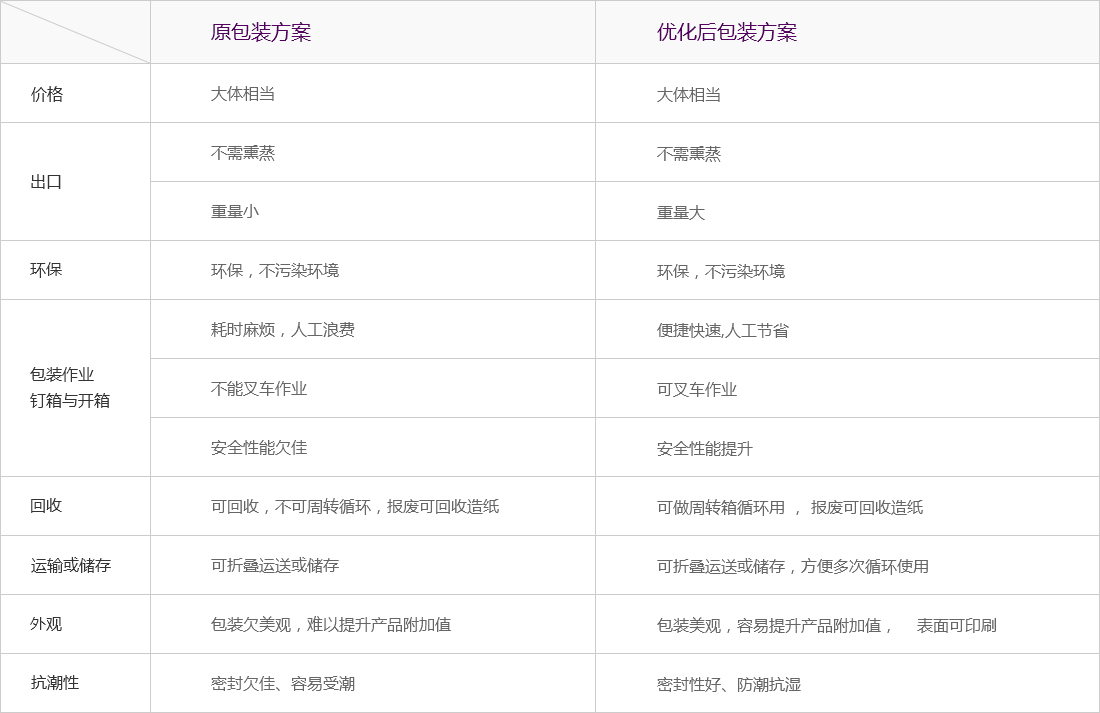The image size is (1100, 713).
Task: Select the 可做周转箱循环用 text
Action: point(721,508)
